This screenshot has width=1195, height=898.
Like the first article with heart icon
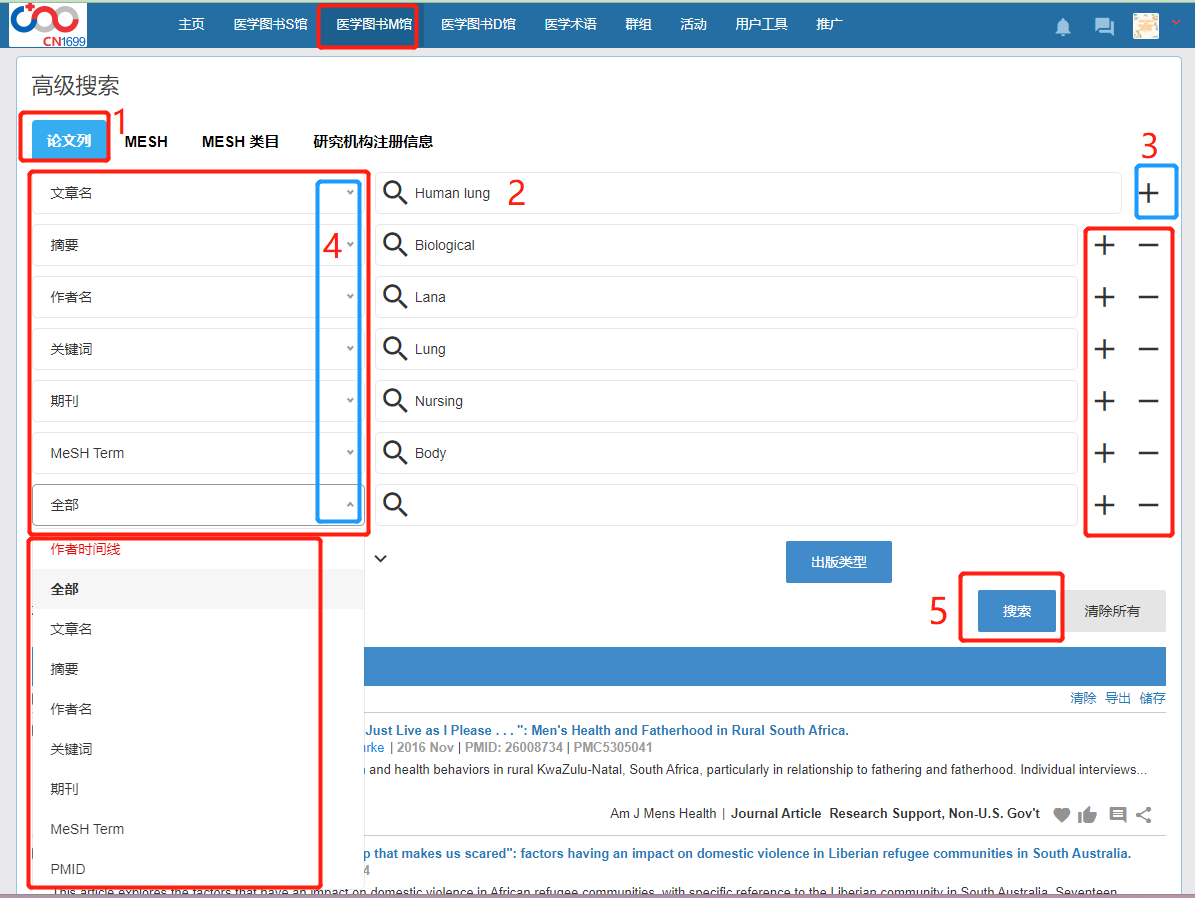coord(1062,814)
